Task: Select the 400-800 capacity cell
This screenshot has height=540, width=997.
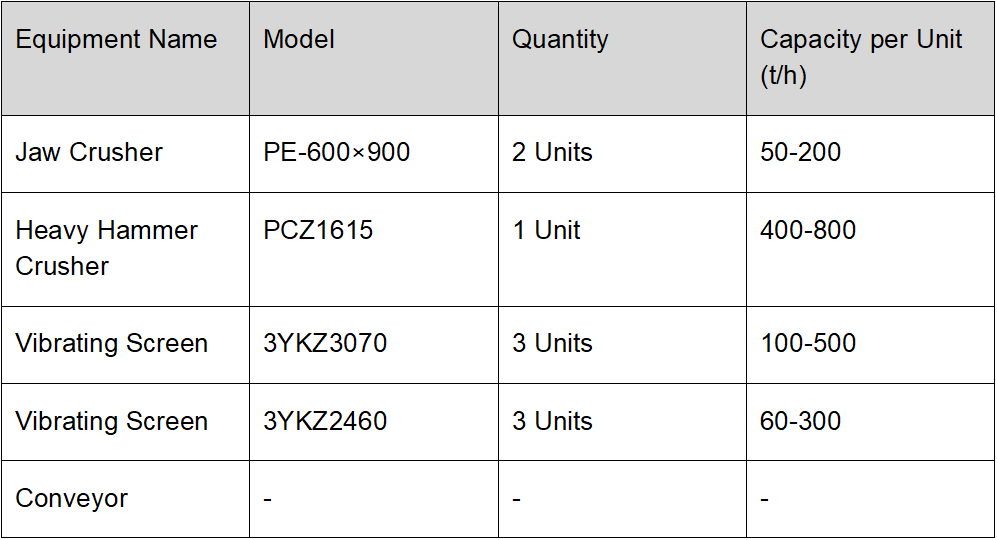Action: 870,249
